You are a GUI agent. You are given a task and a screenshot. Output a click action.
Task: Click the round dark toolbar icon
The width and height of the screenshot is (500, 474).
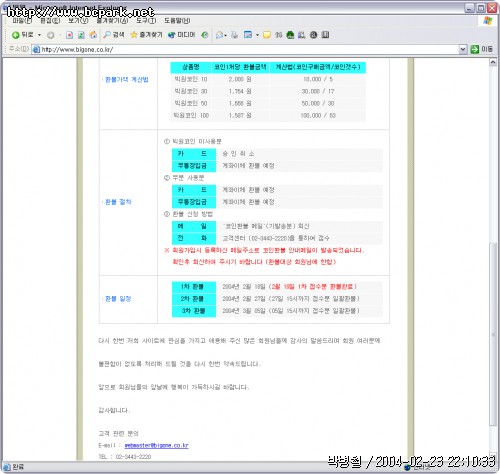[x=313, y=35]
